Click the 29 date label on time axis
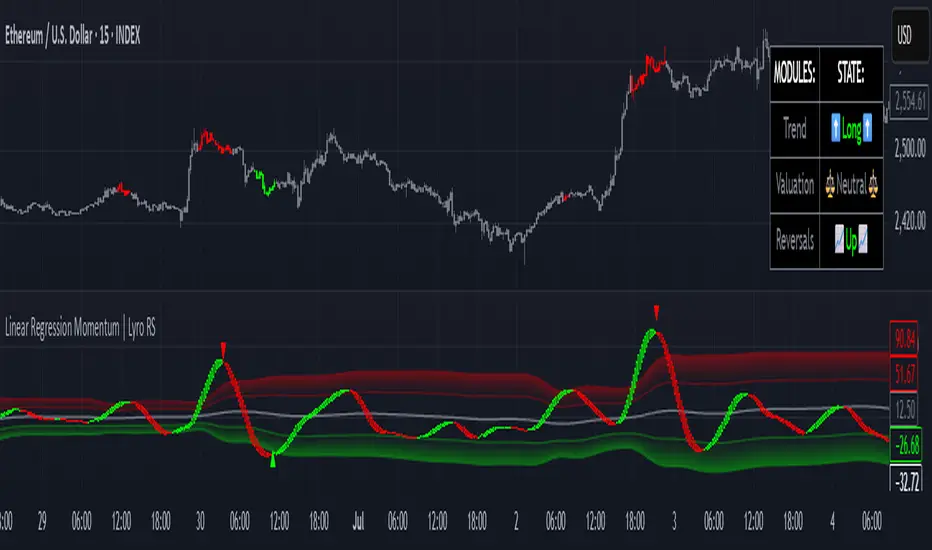The width and height of the screenshot is (932, 550). click(x=42, y=521)
